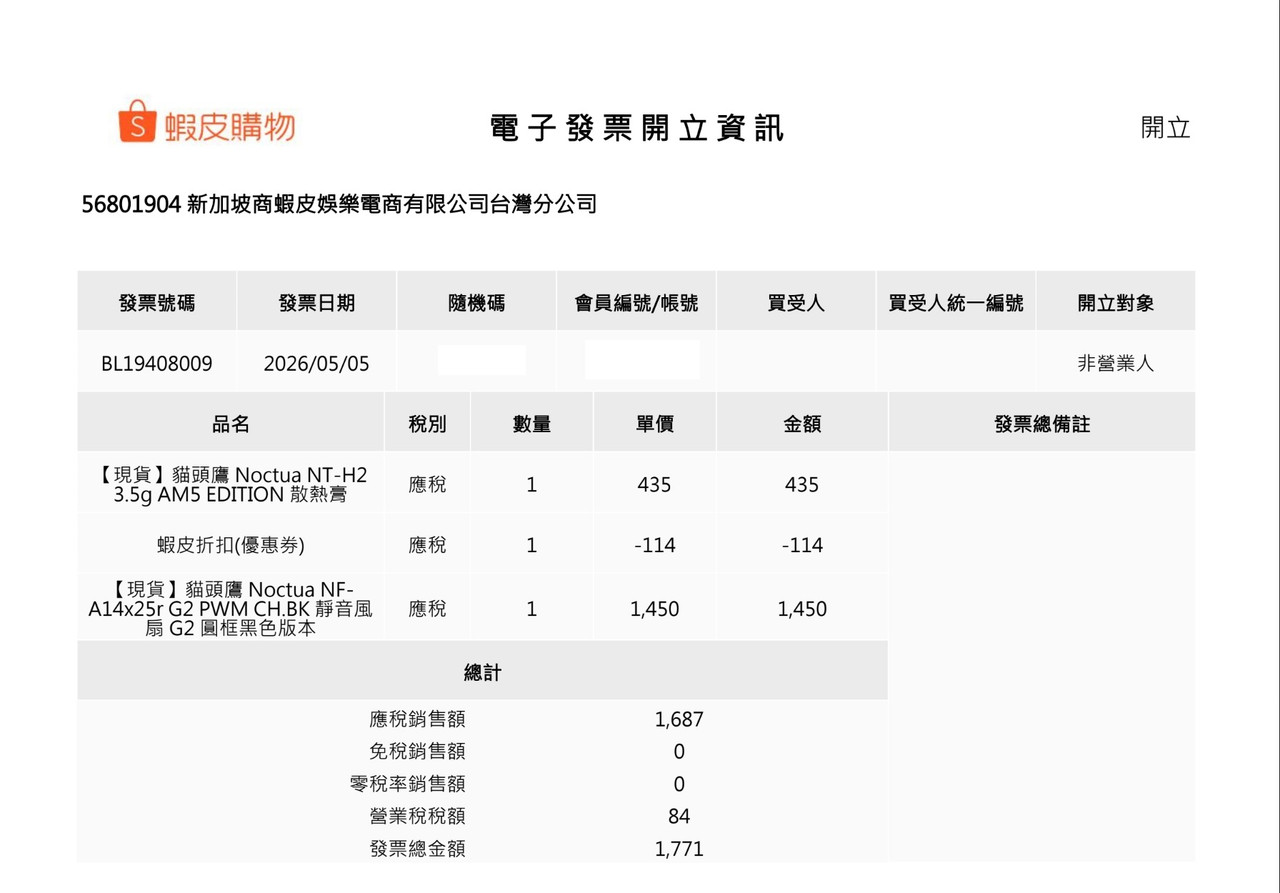Click the 營業稅稅額 label
This screenshot has height=893, width=1280.
[417, 816]
